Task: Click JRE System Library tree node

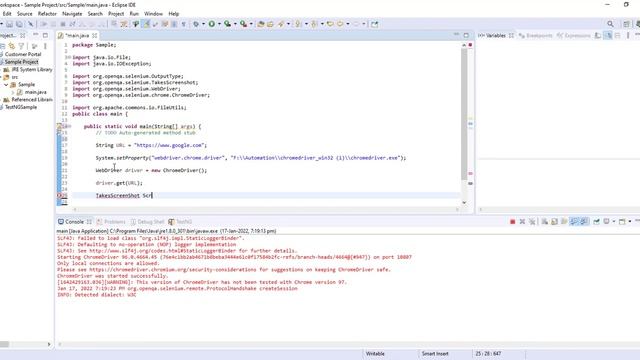Action: point(32,69)
